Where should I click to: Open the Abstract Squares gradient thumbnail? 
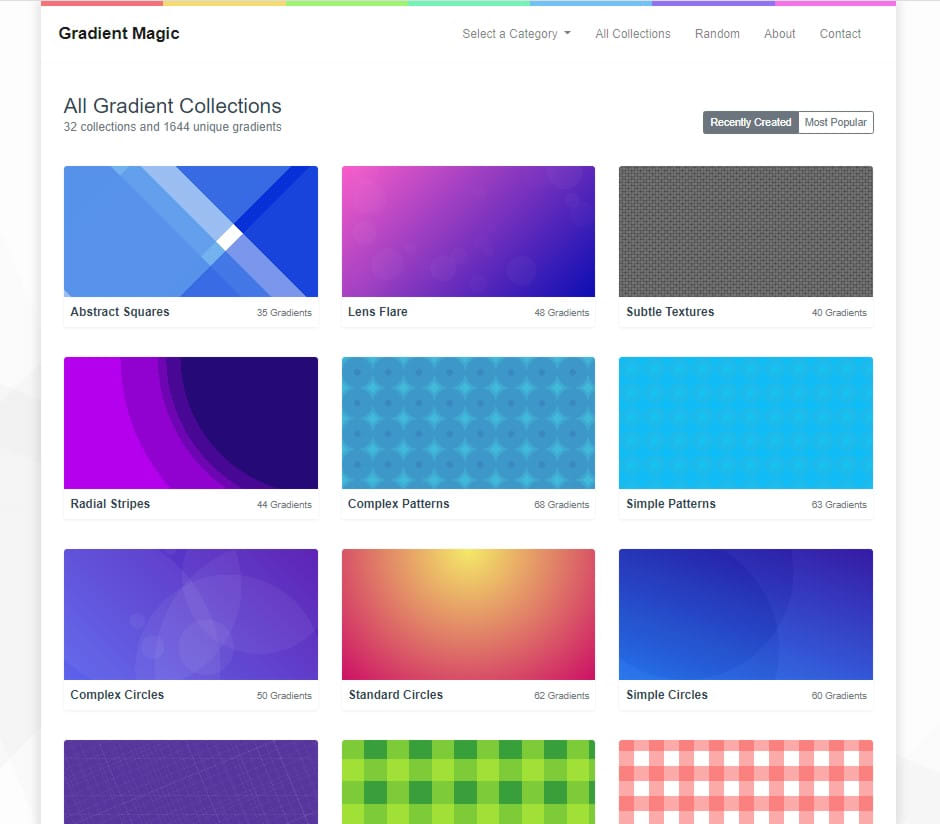191,231
